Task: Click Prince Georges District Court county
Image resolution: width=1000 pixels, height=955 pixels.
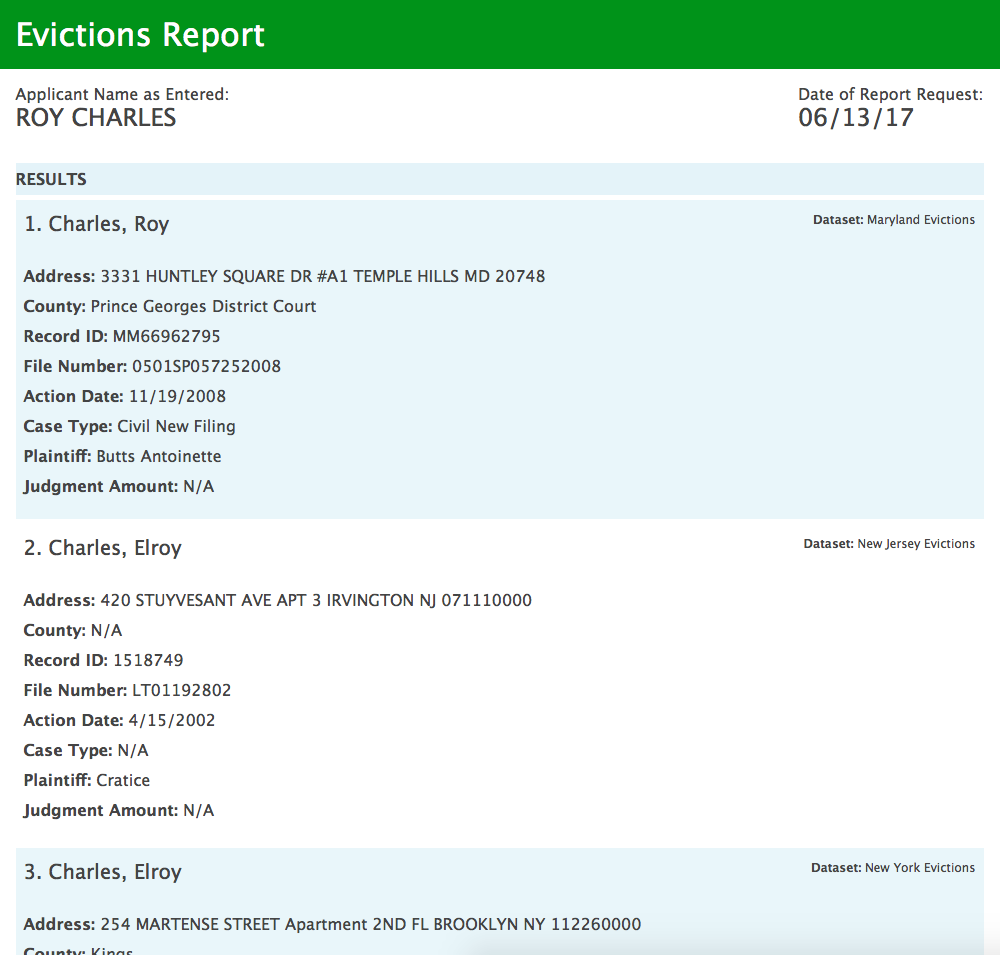Action: coord(170,307)
